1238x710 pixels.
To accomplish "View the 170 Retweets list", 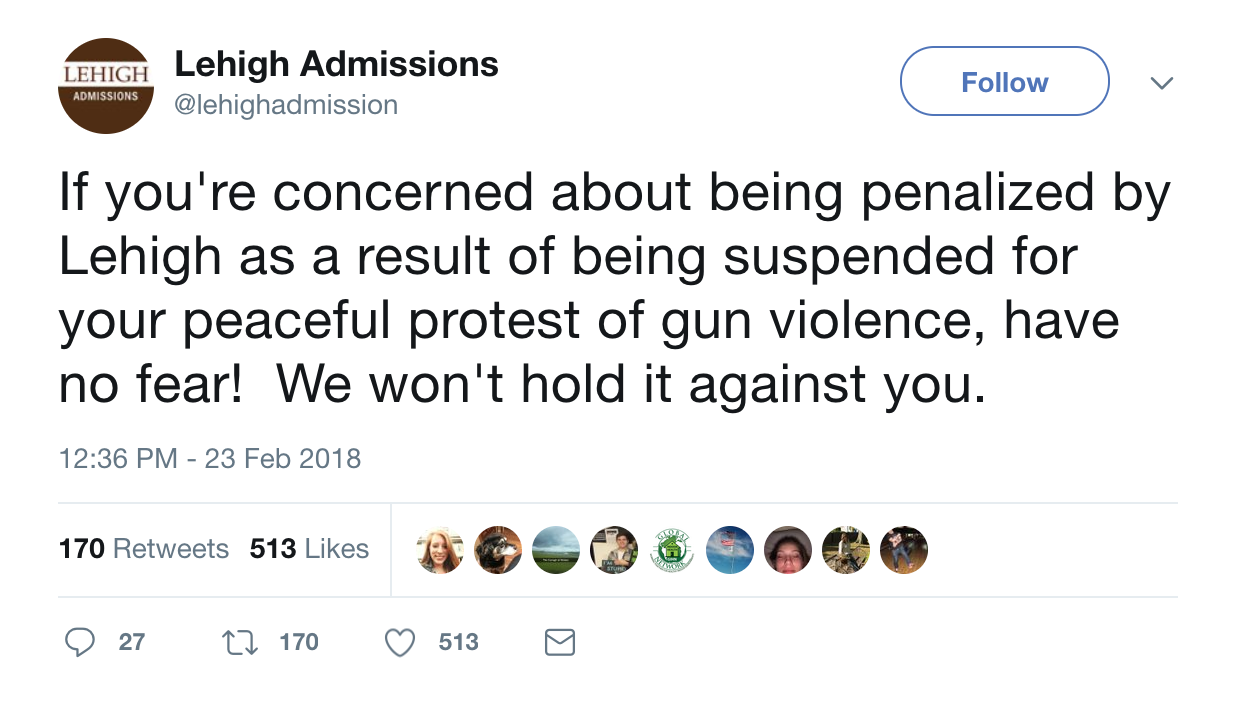I will point(144,549).
